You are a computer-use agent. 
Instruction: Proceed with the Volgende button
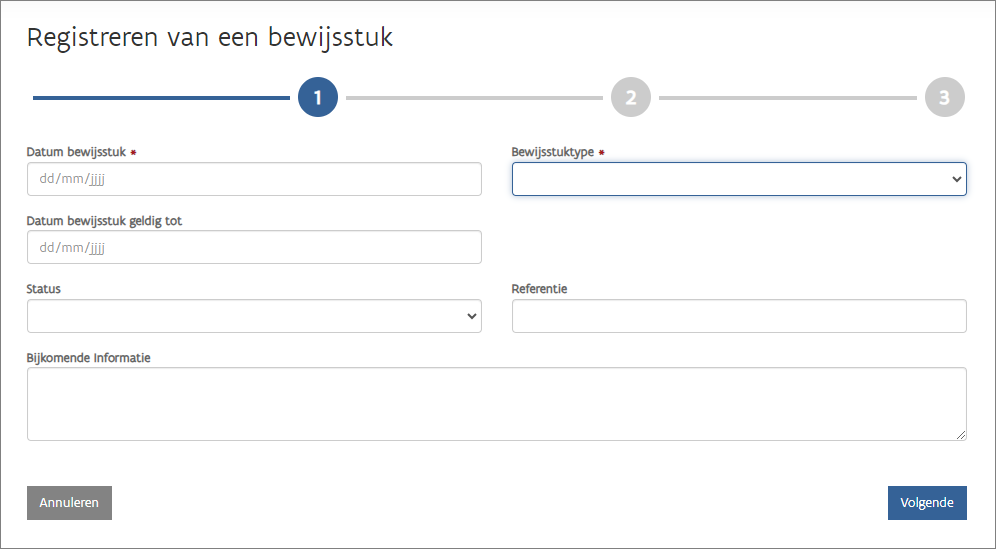(x=926, y=503)
